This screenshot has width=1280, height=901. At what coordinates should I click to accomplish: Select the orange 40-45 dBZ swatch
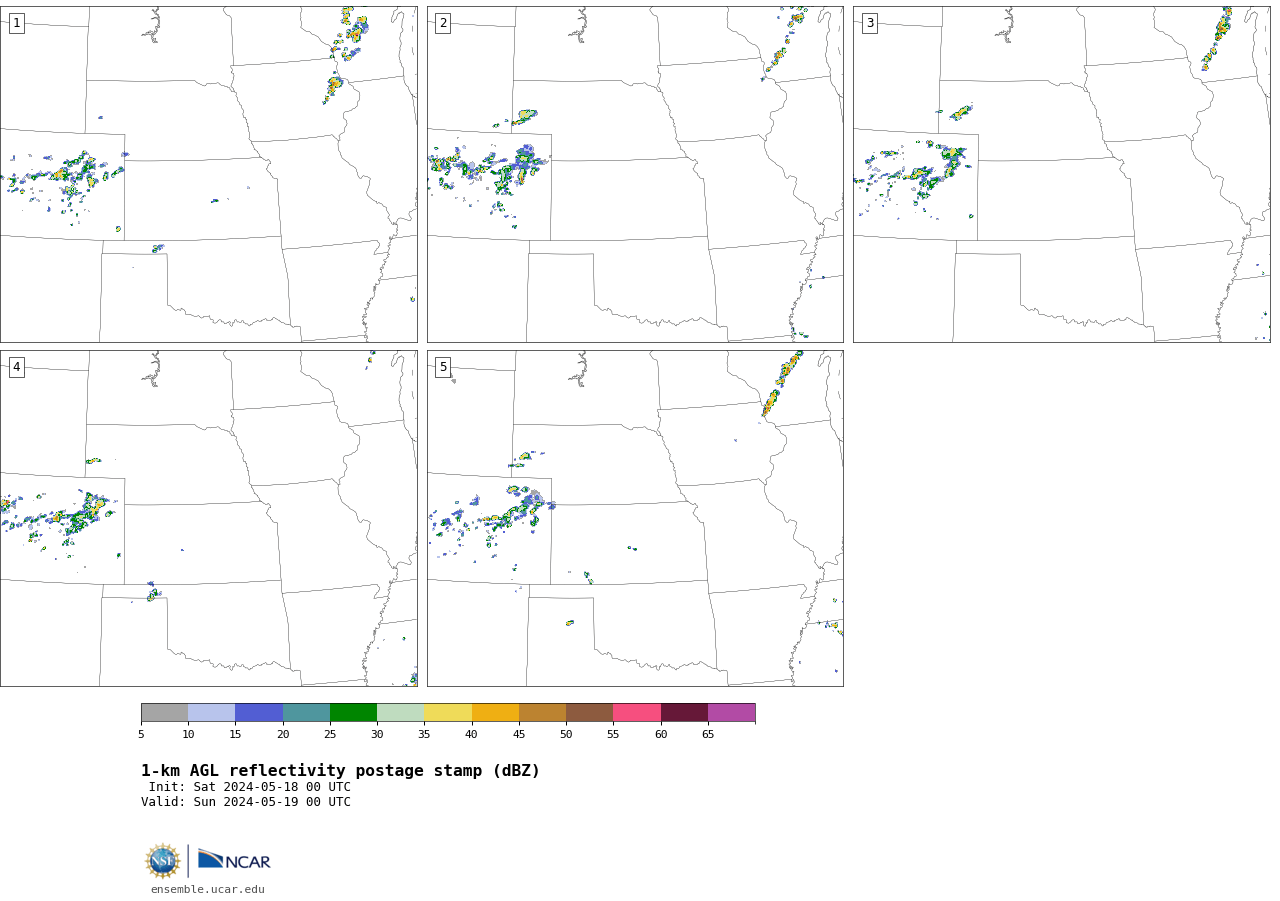tap(495, 713)
